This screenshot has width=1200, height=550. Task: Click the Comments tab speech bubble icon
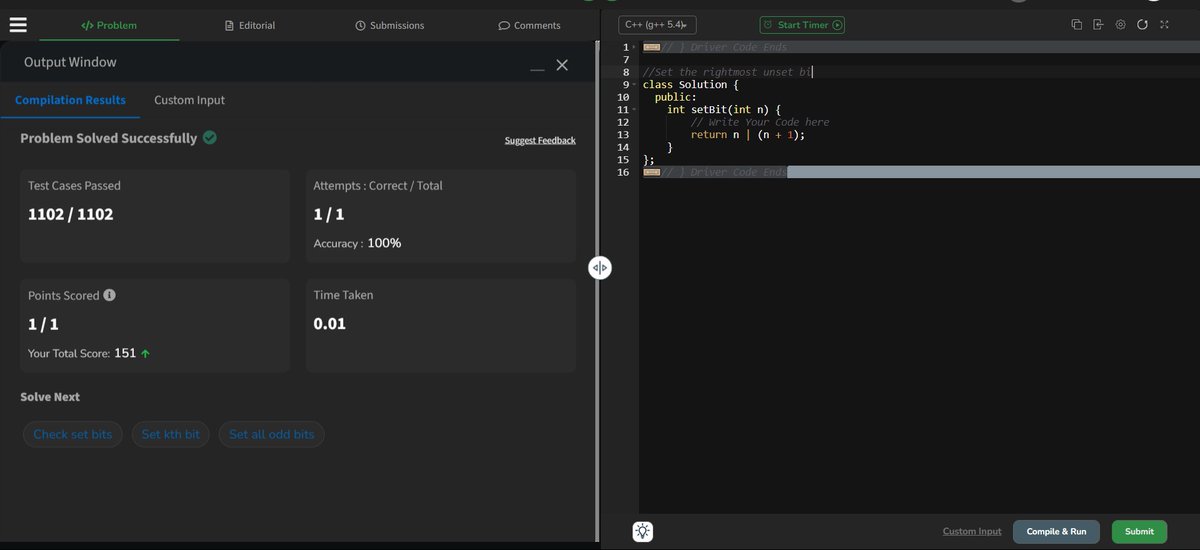tap(504, 25)
